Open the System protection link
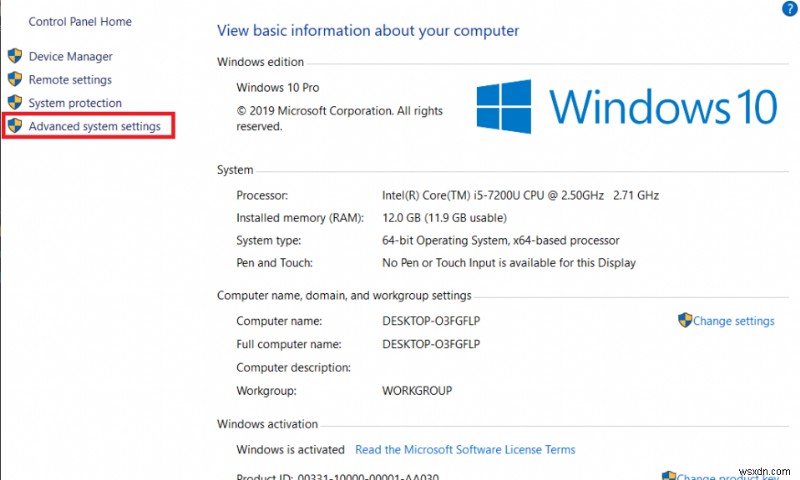Screen dimensions: 800x480 (x=75, y=103)
